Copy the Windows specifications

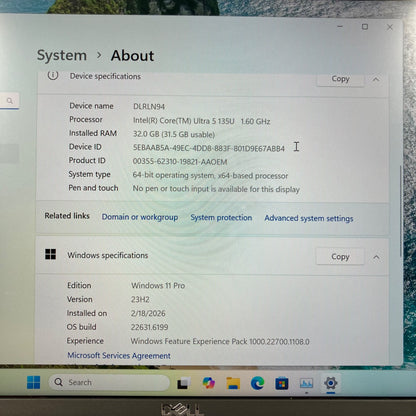point(340,257)
